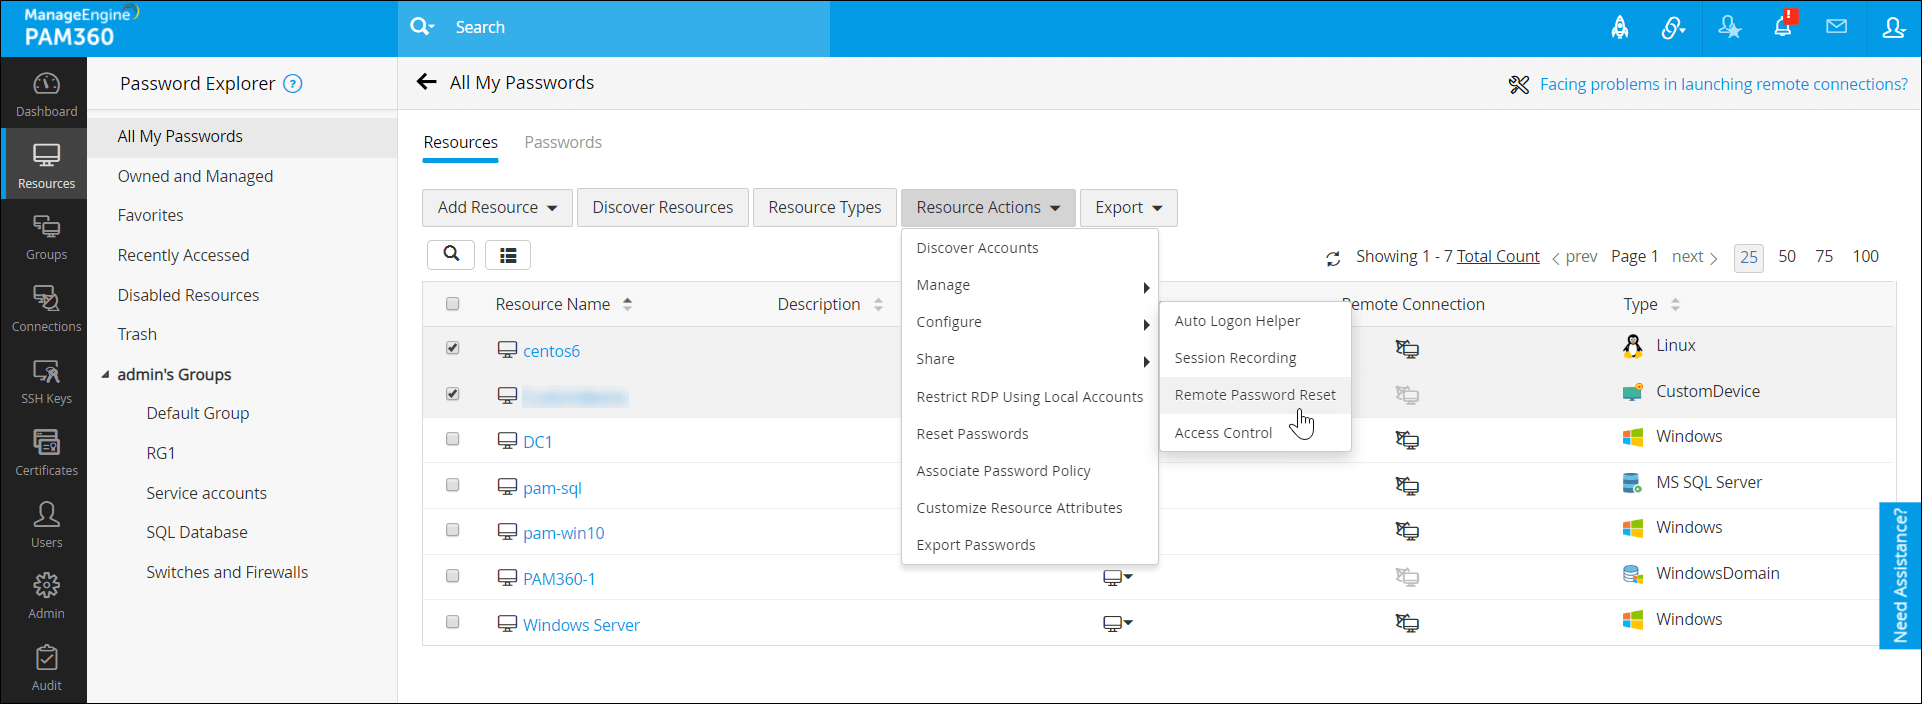Open Certificates in the left sidebar
This screenshot has width=1922, height=704.
point(46,452)
